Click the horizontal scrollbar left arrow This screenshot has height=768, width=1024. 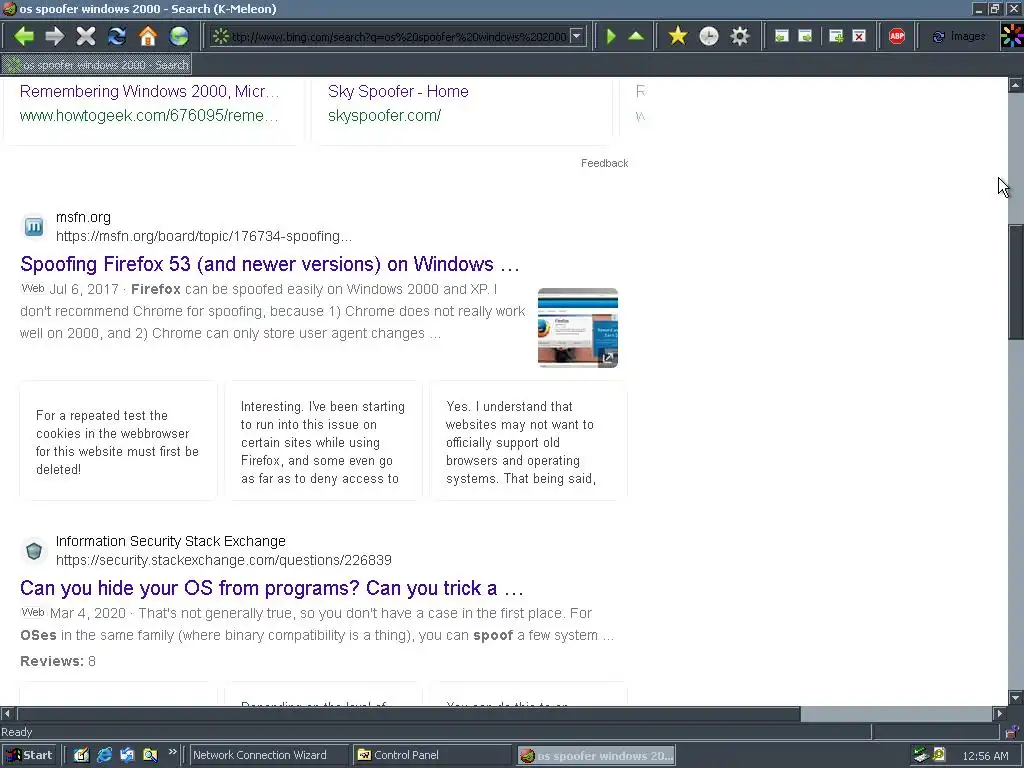coord(7,713)
